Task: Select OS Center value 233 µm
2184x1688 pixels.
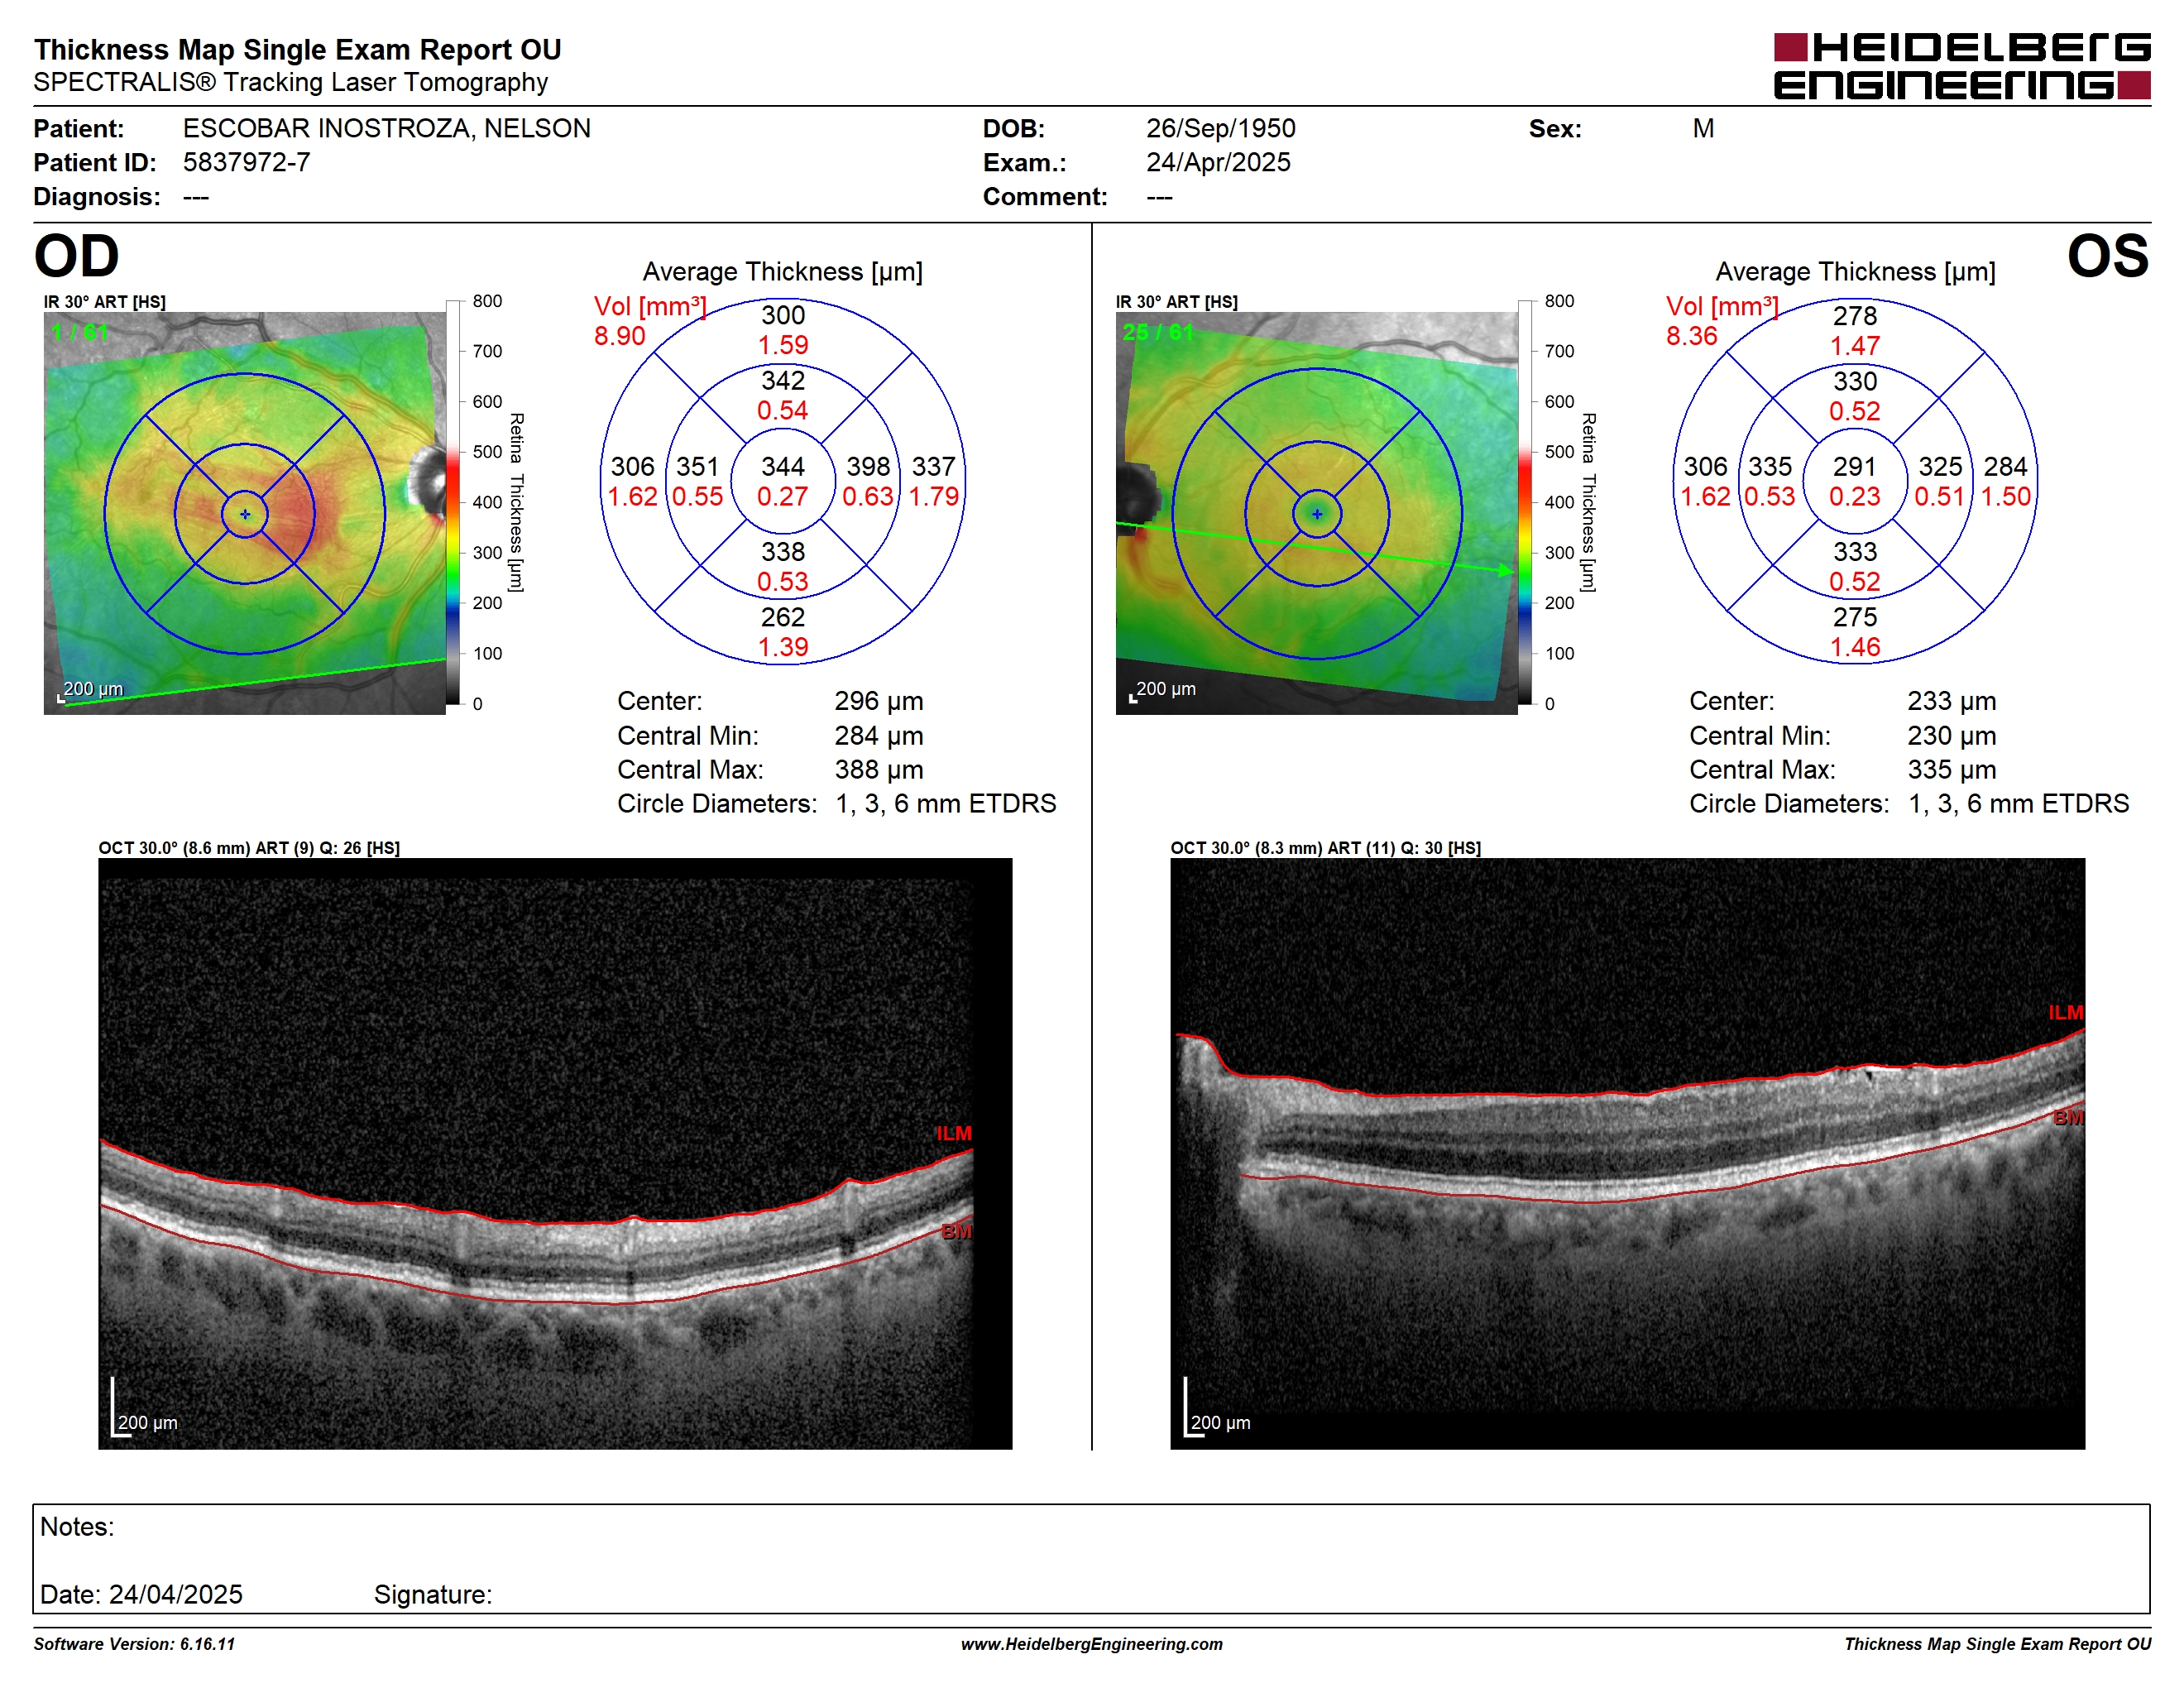Action: tap(1952, 701)
